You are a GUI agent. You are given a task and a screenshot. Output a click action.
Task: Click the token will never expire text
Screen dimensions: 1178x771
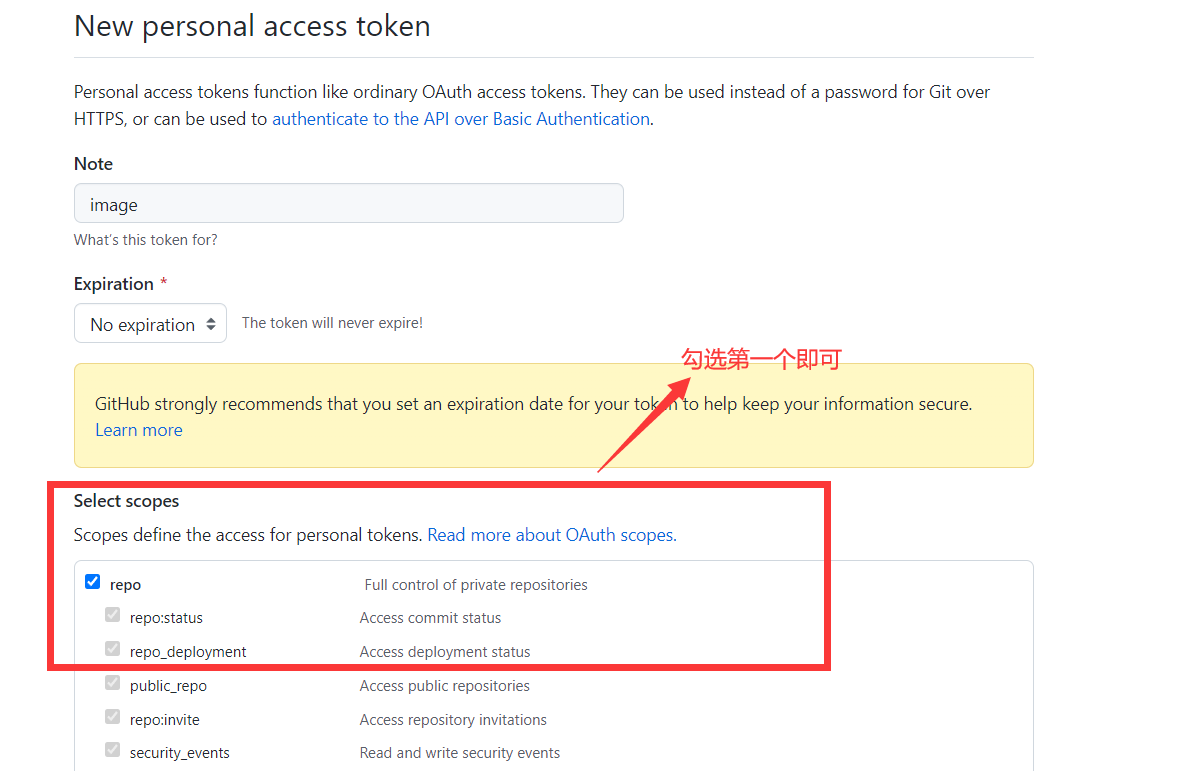332,323
